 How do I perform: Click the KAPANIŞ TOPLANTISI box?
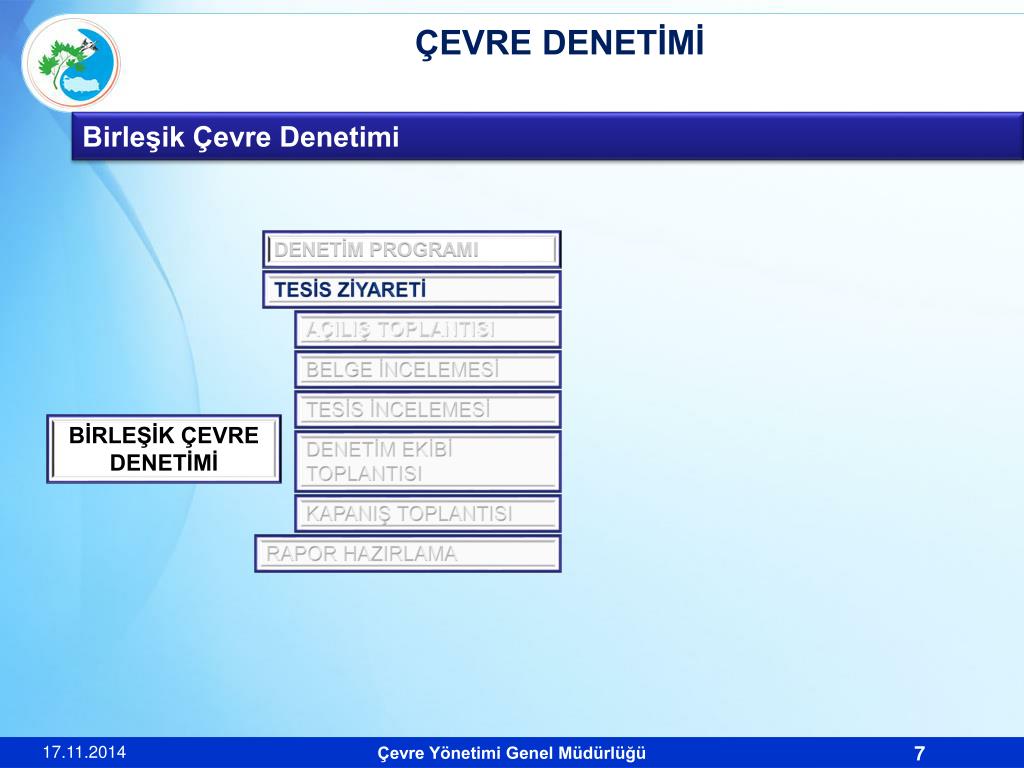(428, 513)
